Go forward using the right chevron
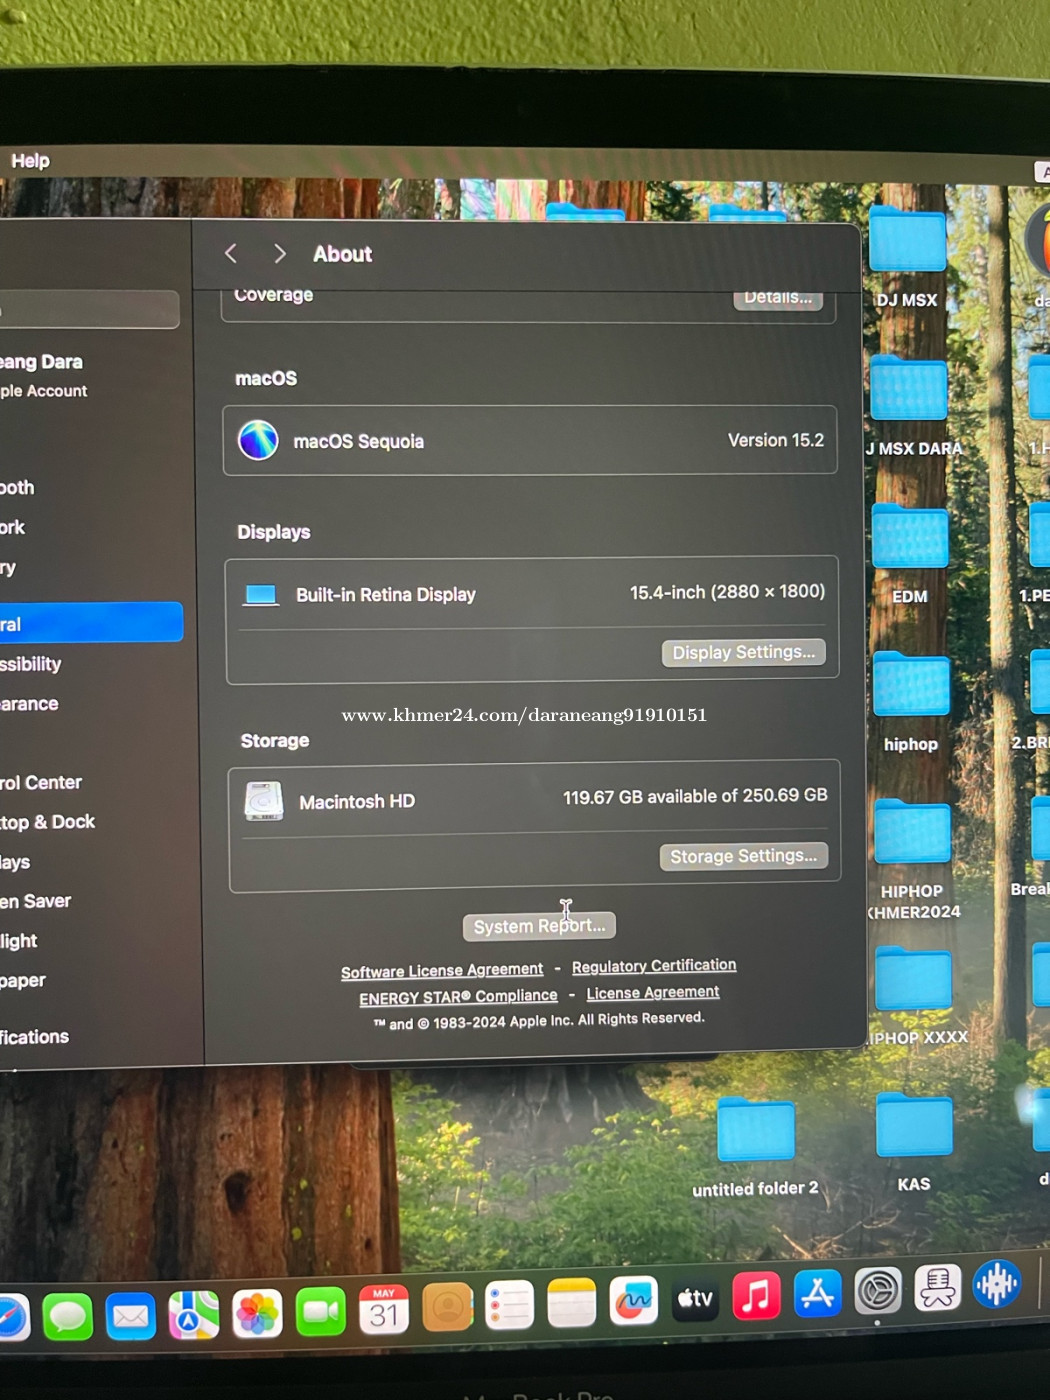The image size is (1050, 1400). 280,253
